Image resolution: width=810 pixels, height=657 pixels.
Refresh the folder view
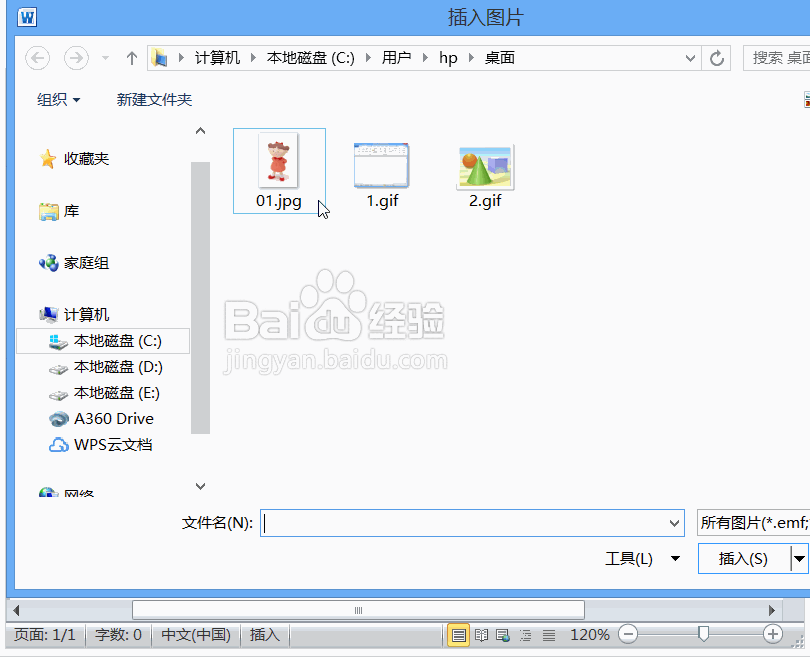[x=716, y=58]
